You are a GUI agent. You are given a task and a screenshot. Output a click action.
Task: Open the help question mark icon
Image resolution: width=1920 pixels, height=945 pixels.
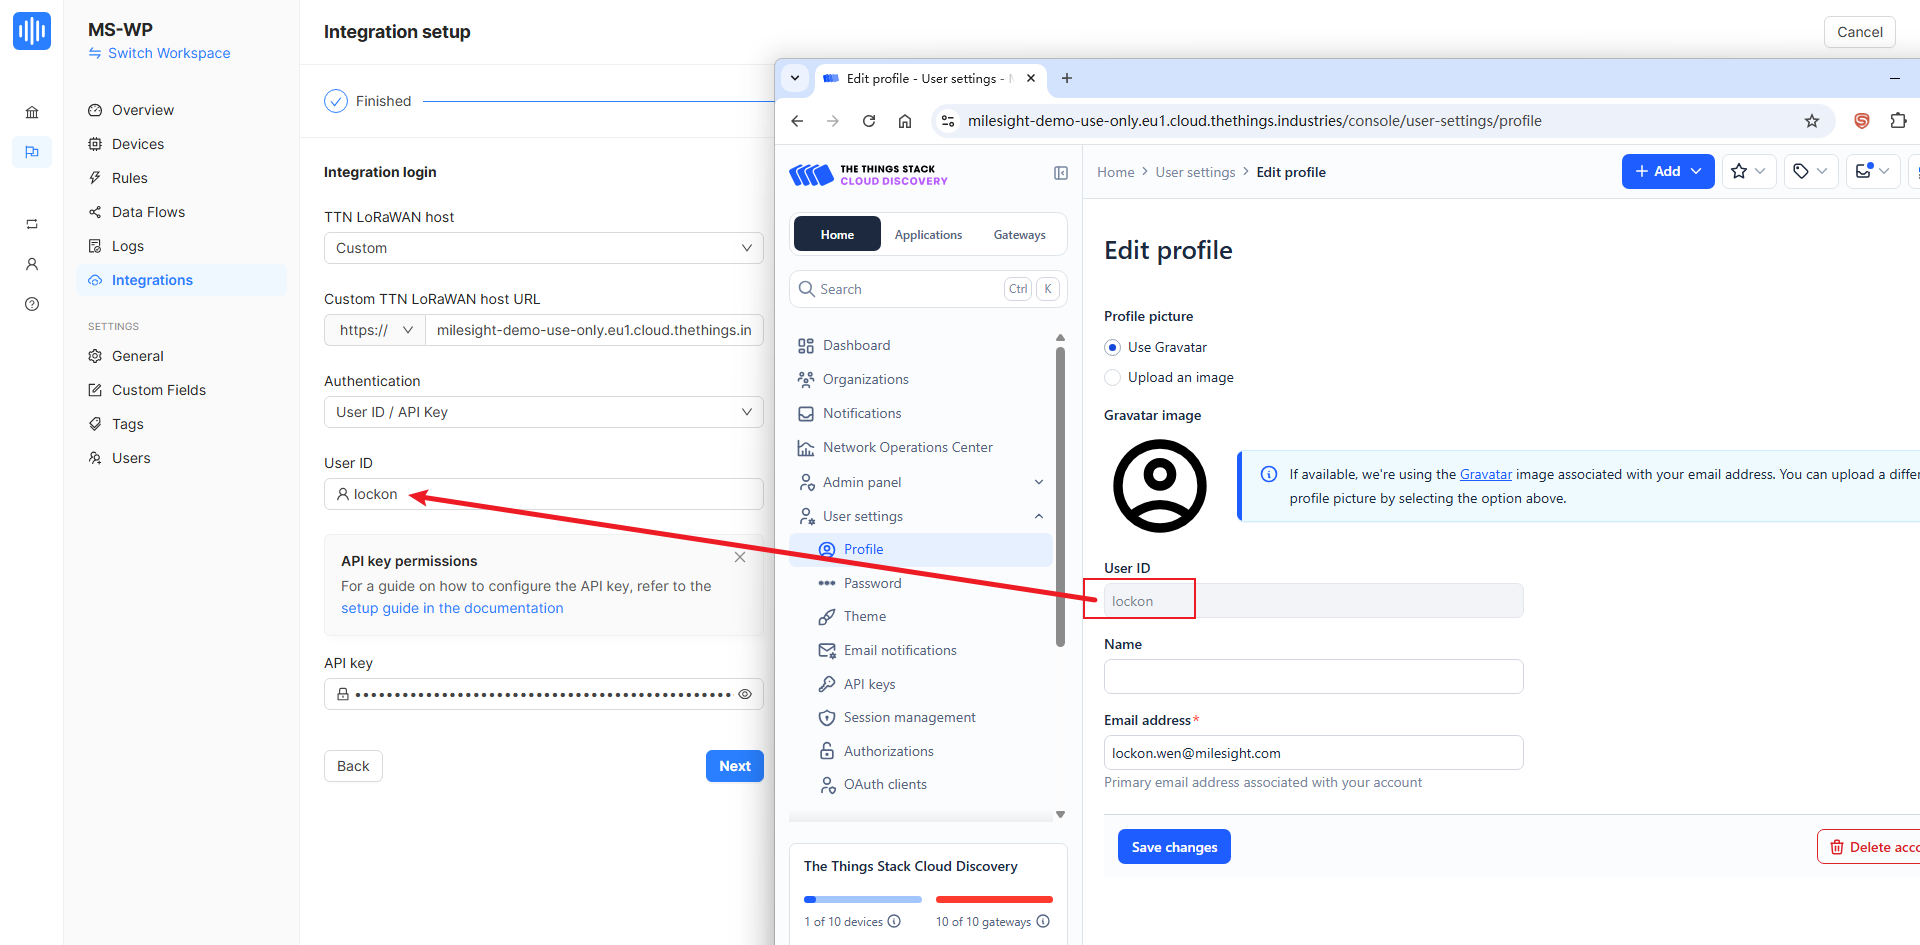coord(32,304)
